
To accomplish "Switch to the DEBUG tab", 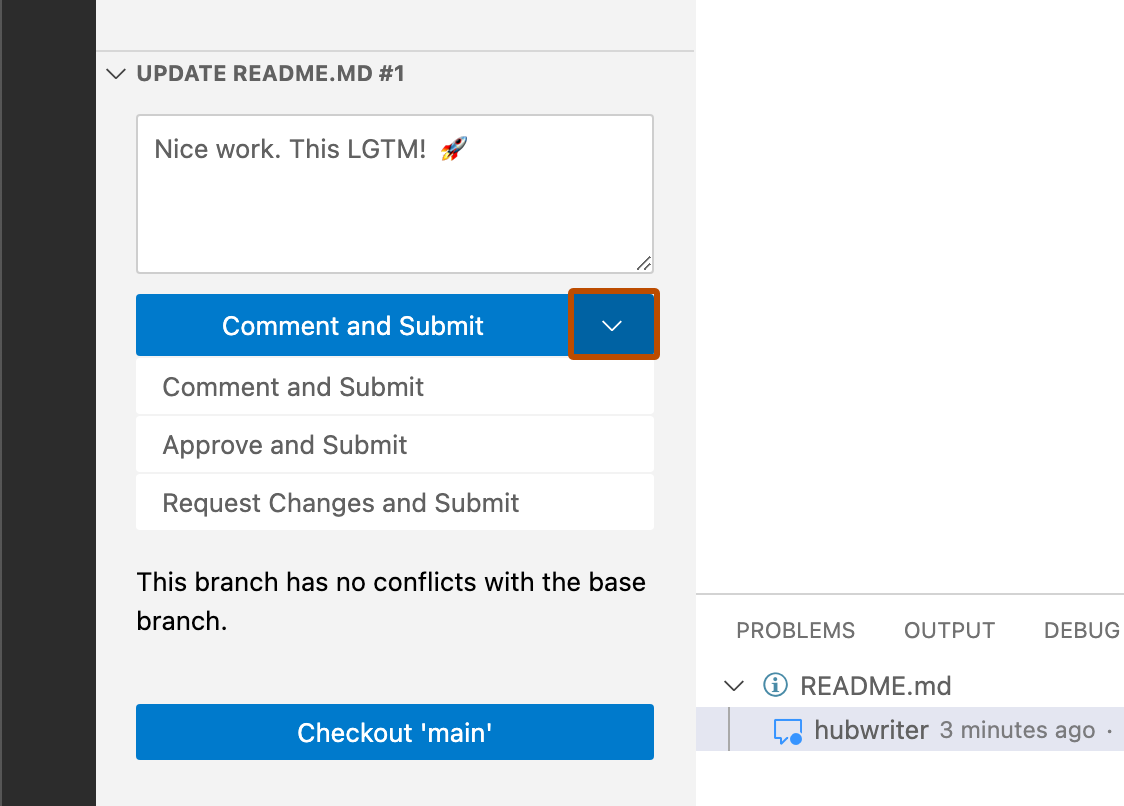I will point(1081,630).
